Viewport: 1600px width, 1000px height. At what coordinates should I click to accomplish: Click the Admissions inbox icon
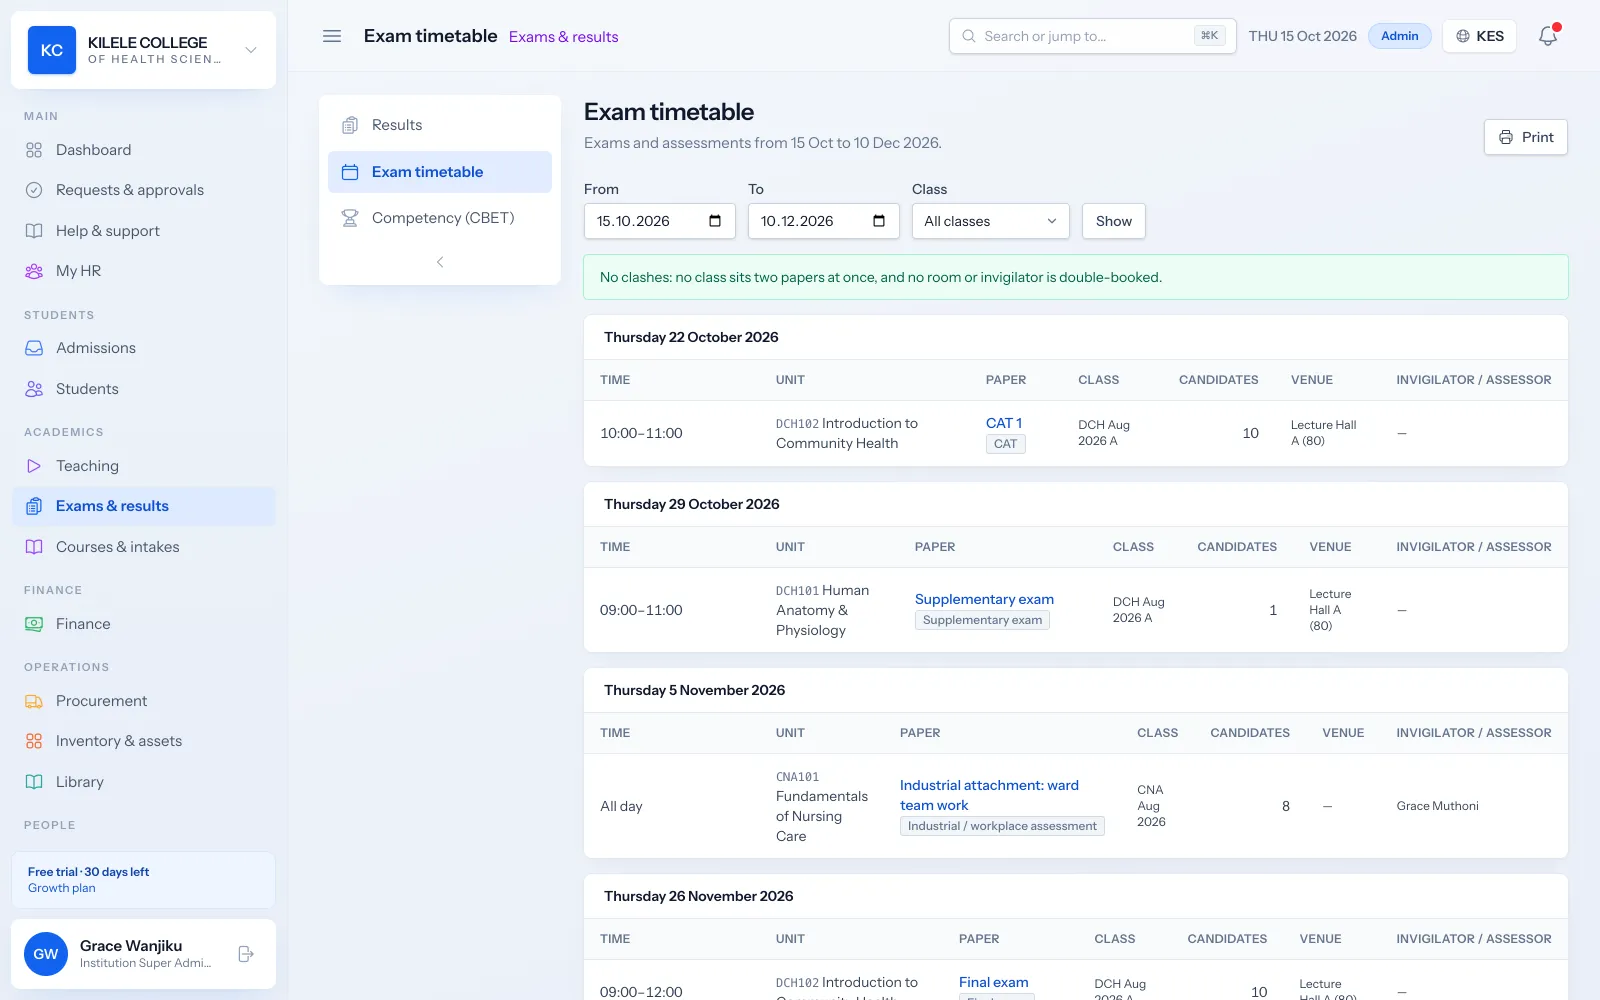click(x=34, y=348)
